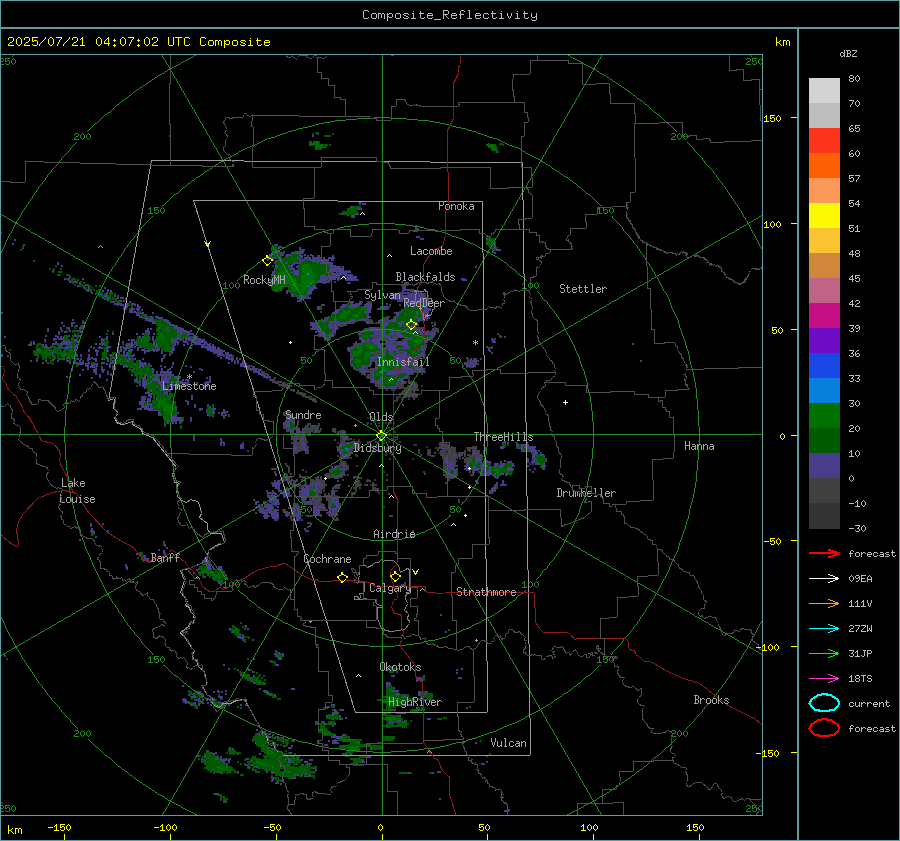Click the yellow diamond marker near RockyMH
Screen dimensions: 900x841
tap(267, 261)
